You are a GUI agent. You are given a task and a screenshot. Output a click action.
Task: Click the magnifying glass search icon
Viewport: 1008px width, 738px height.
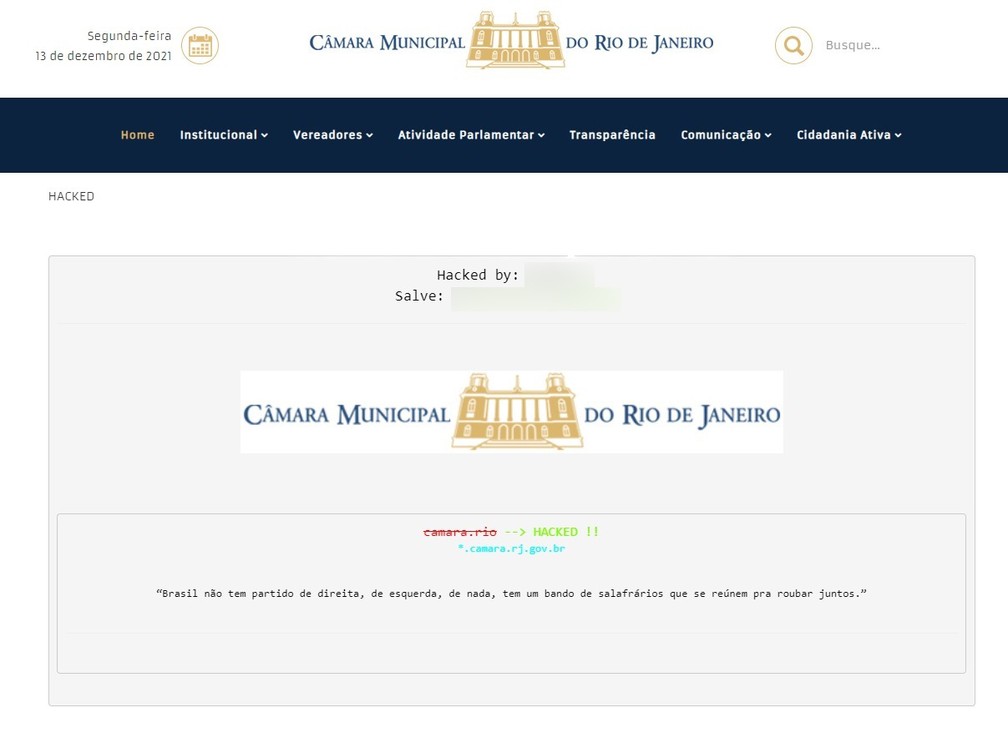[x=793, y=45]
